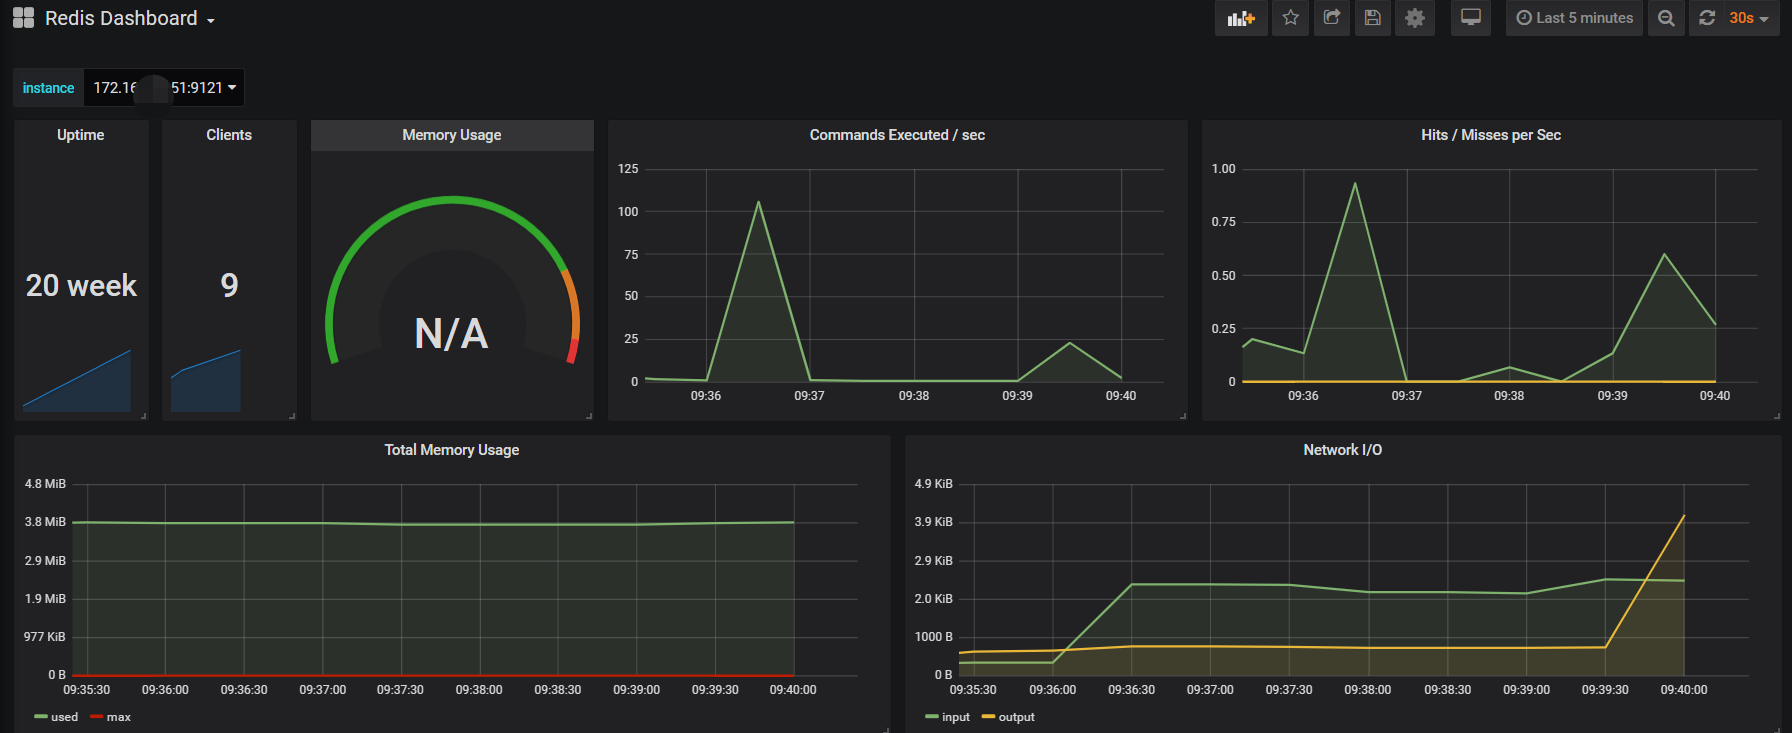The image size is (1792, 733).
Task: Open the Uptime panel title menu
Action: point(81,135)
